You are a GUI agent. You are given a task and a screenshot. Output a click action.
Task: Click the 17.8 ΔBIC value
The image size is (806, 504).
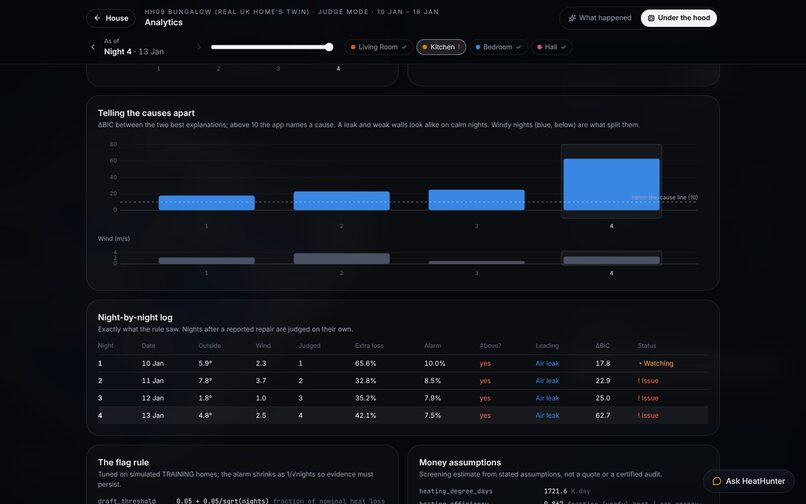[603, 363]
